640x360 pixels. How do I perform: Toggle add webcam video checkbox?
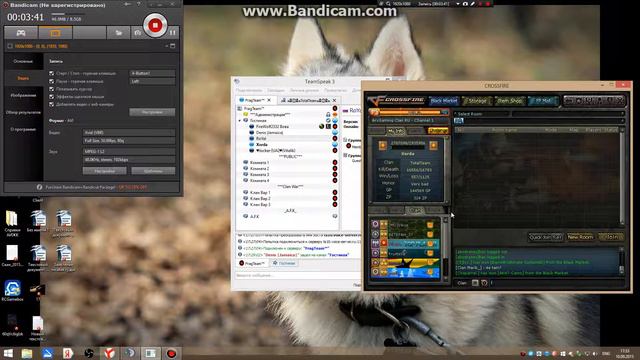pos(51,104)
